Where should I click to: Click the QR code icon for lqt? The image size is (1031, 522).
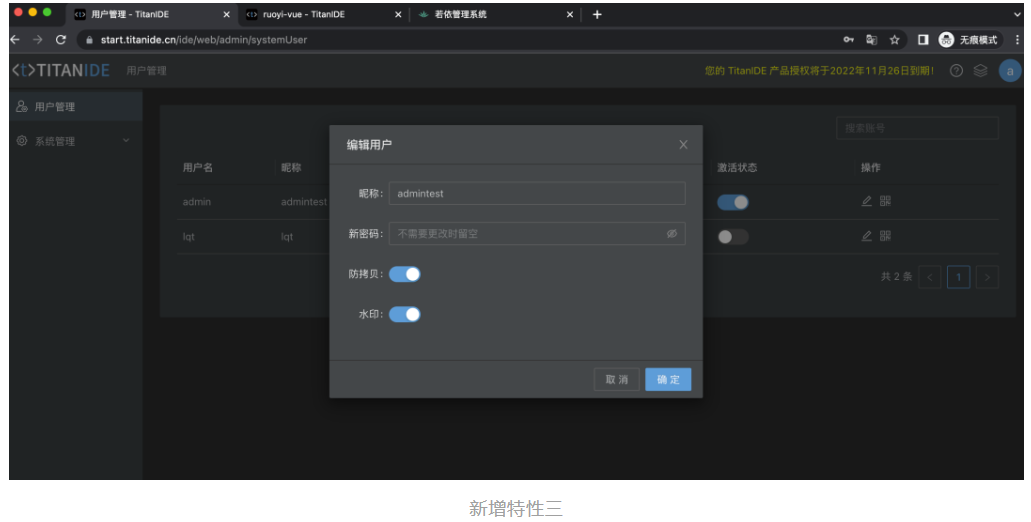(885, 236)
